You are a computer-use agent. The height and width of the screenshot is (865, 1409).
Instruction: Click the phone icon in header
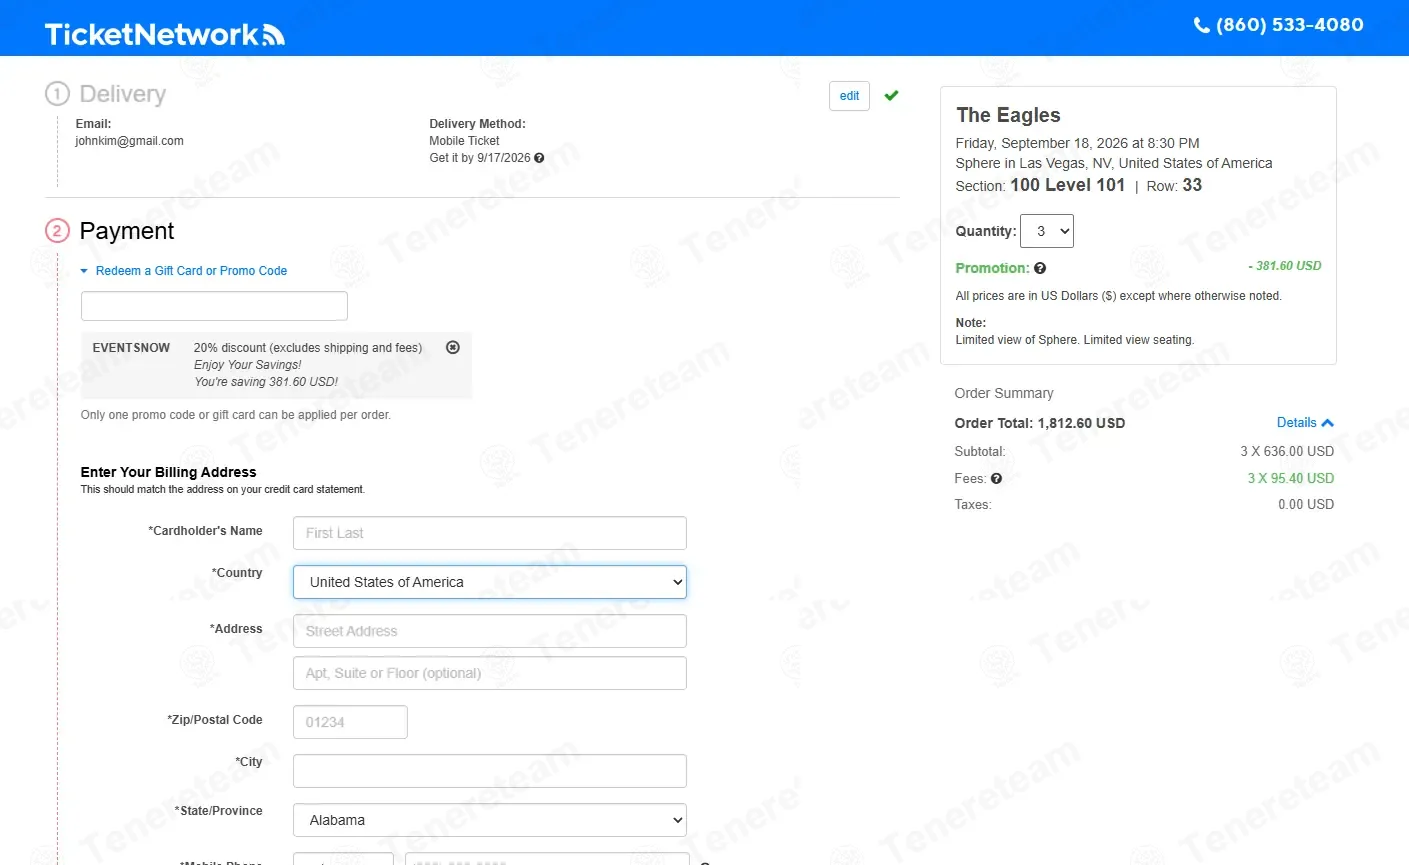pos(1202,26)
